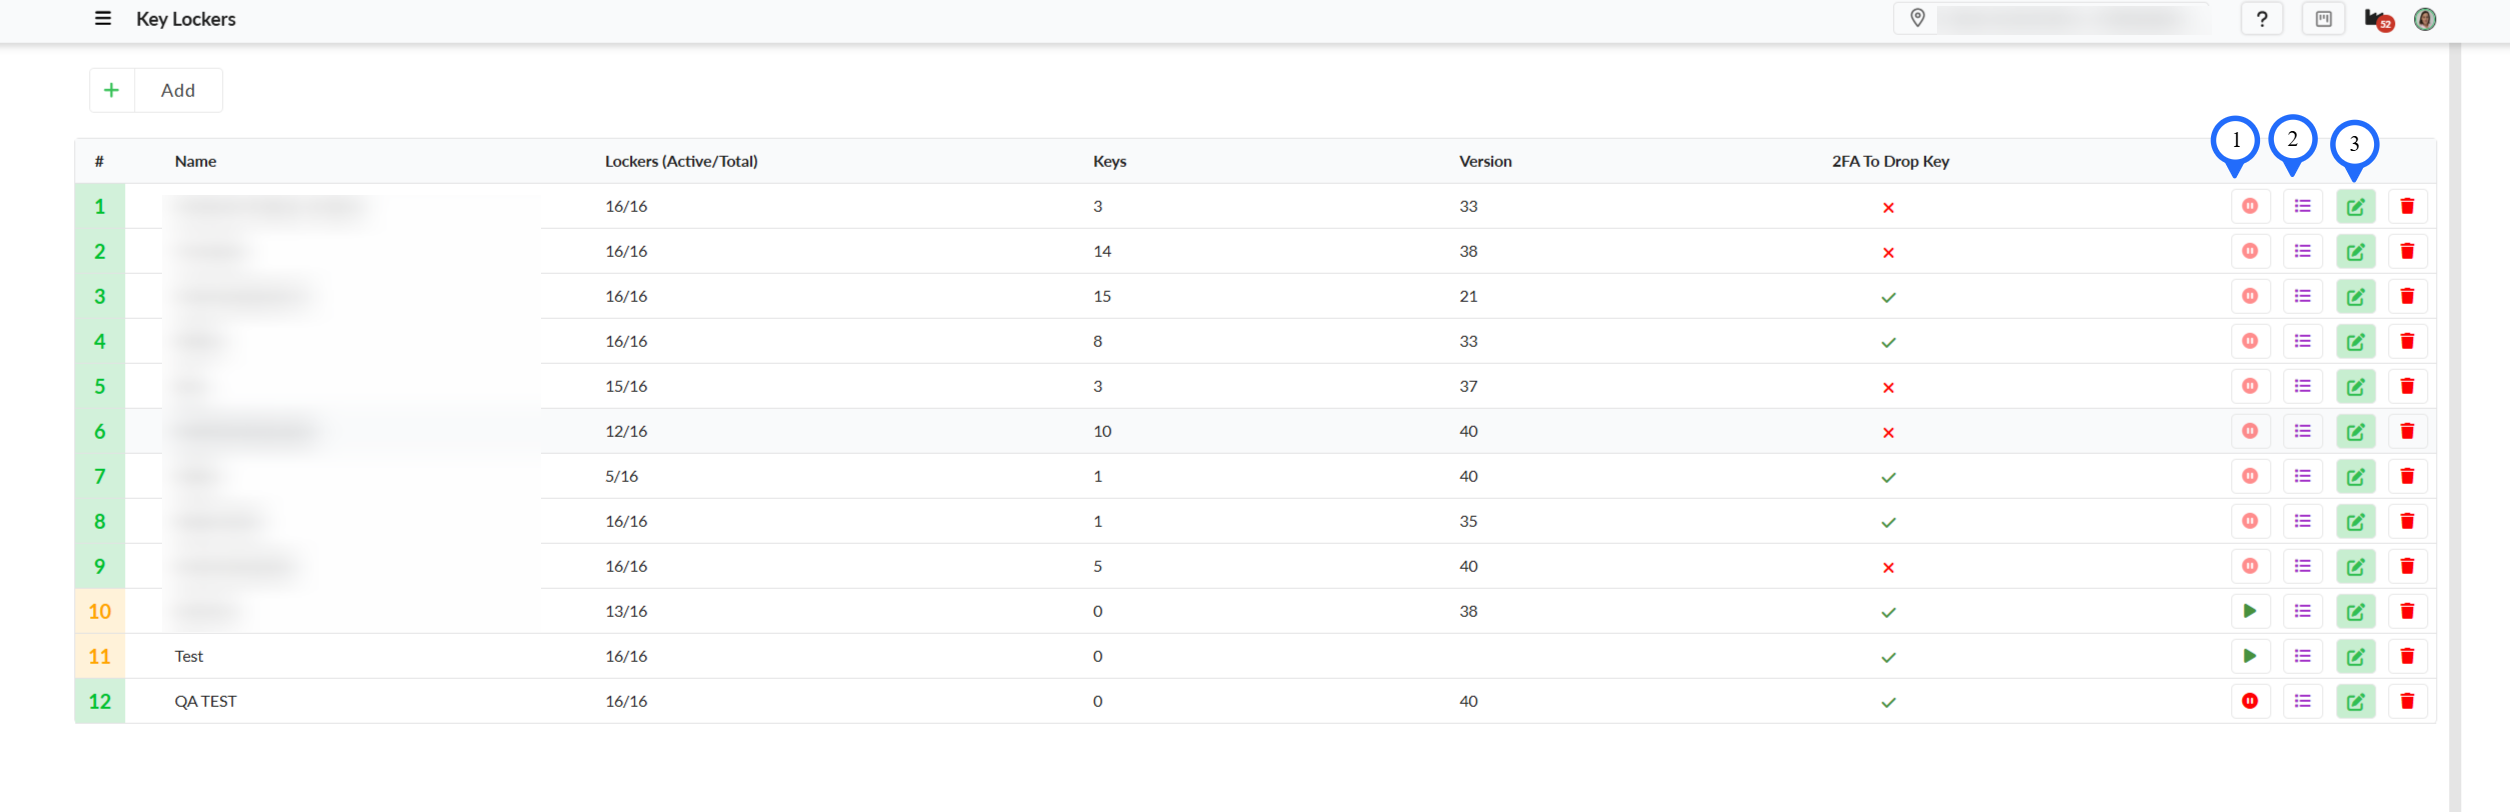View locker list for row 7
This screenshot has width=2510, height=812.
(2303, 476)
